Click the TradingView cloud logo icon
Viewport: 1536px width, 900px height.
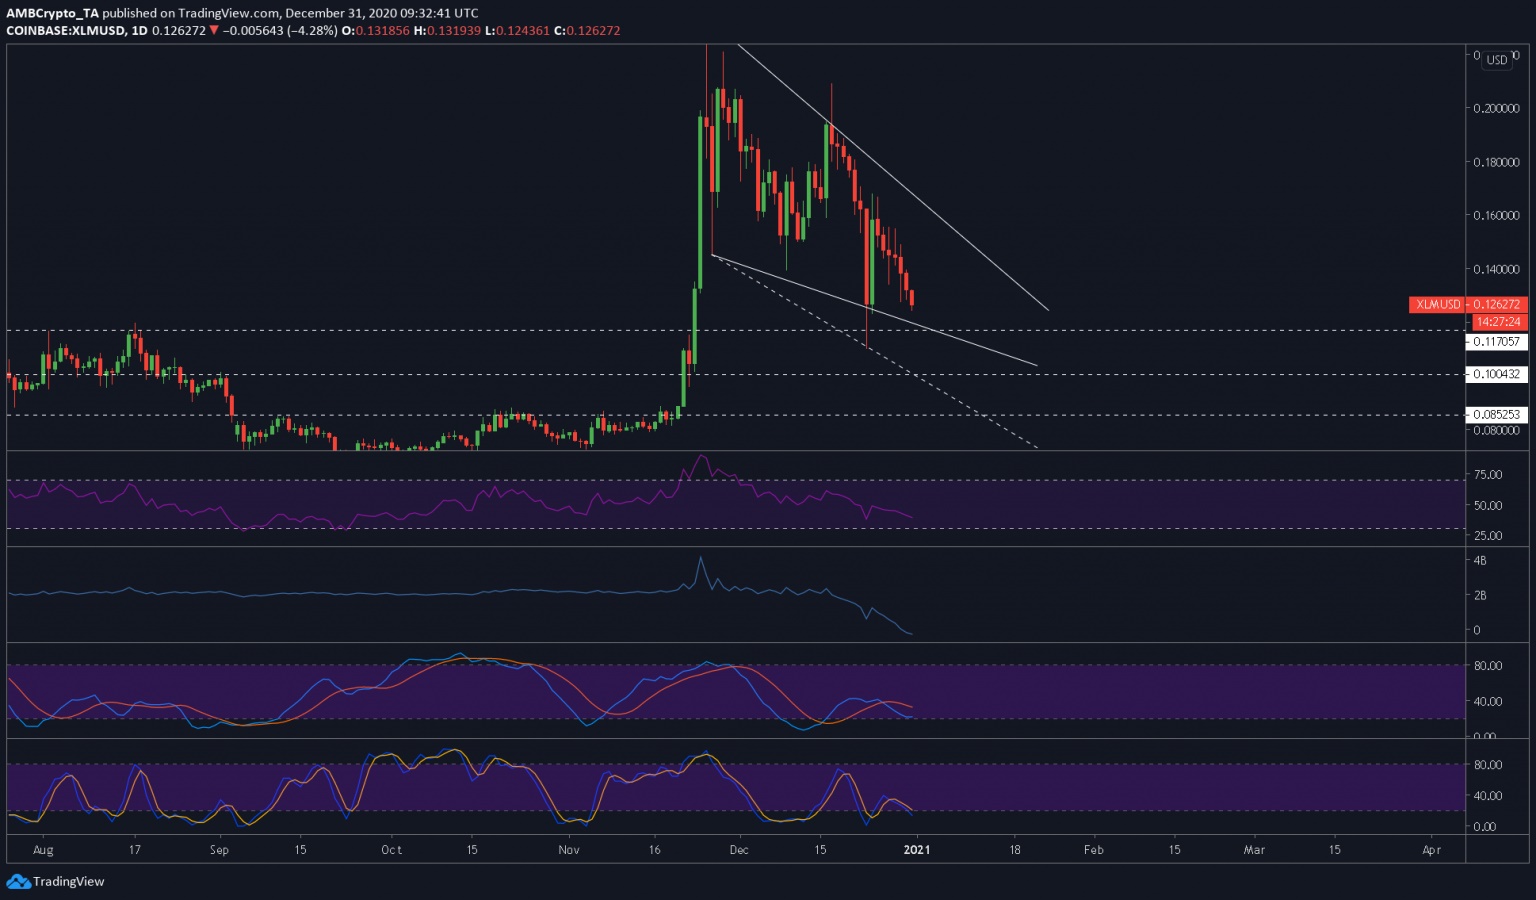[18, 881]
